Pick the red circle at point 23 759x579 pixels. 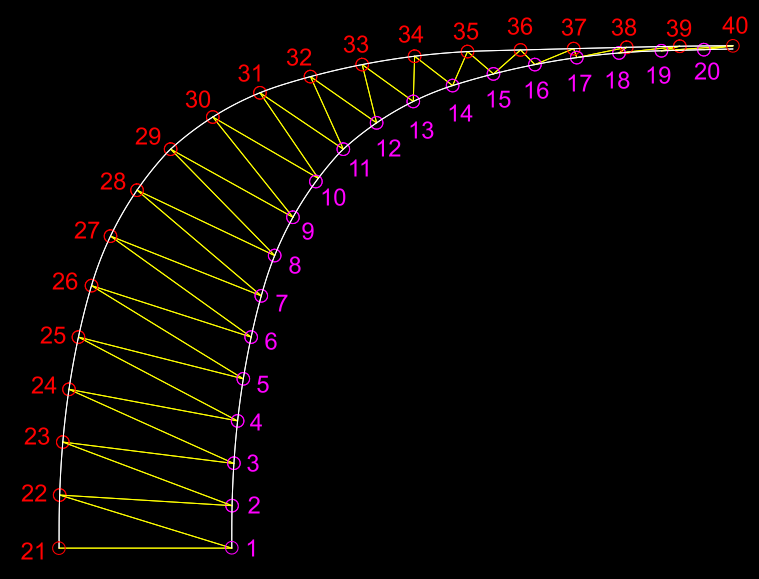(63, 442)
